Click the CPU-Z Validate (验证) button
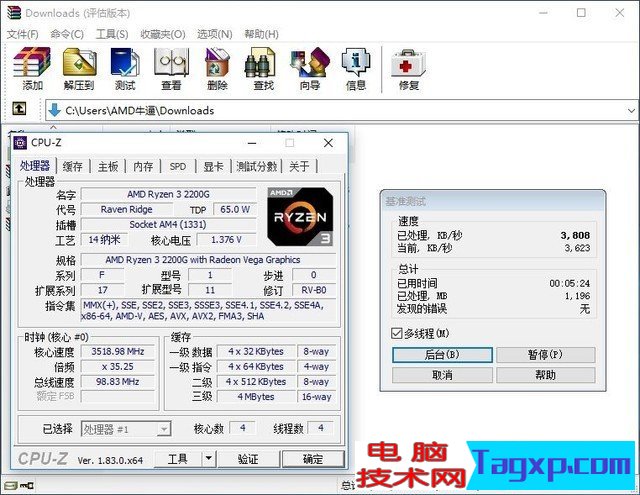 coord(248,459)
